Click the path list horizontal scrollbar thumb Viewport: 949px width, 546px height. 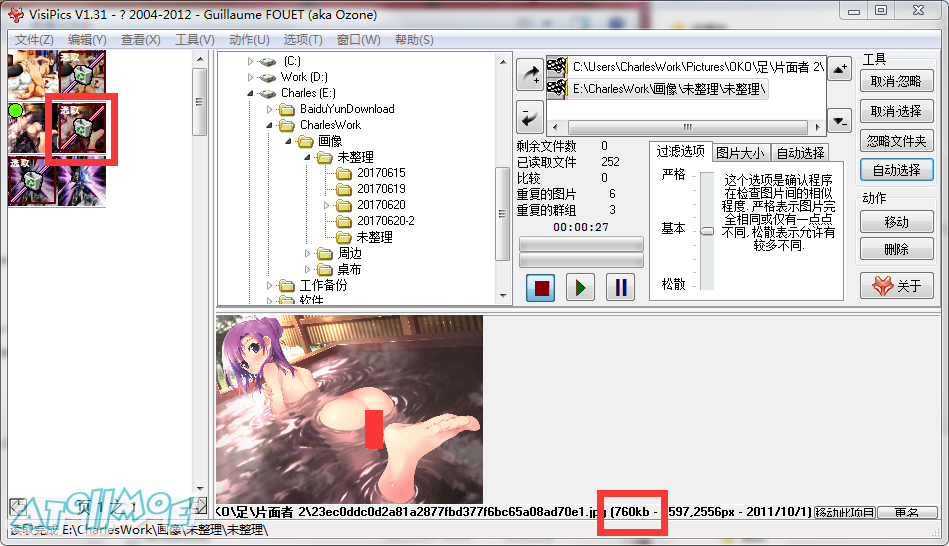click(687, 127)
